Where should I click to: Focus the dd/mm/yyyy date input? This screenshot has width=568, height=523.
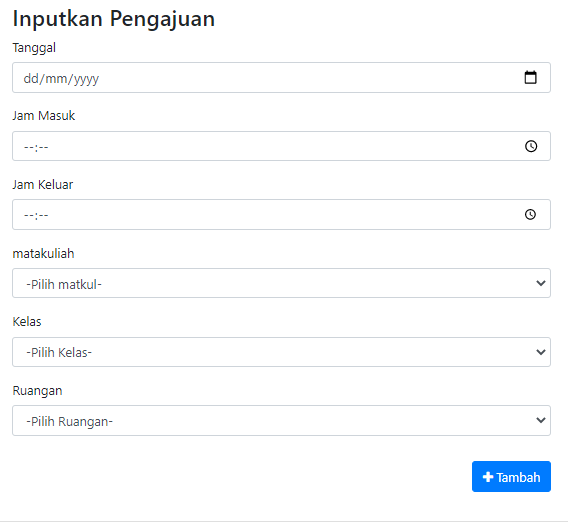click(281, 78)
